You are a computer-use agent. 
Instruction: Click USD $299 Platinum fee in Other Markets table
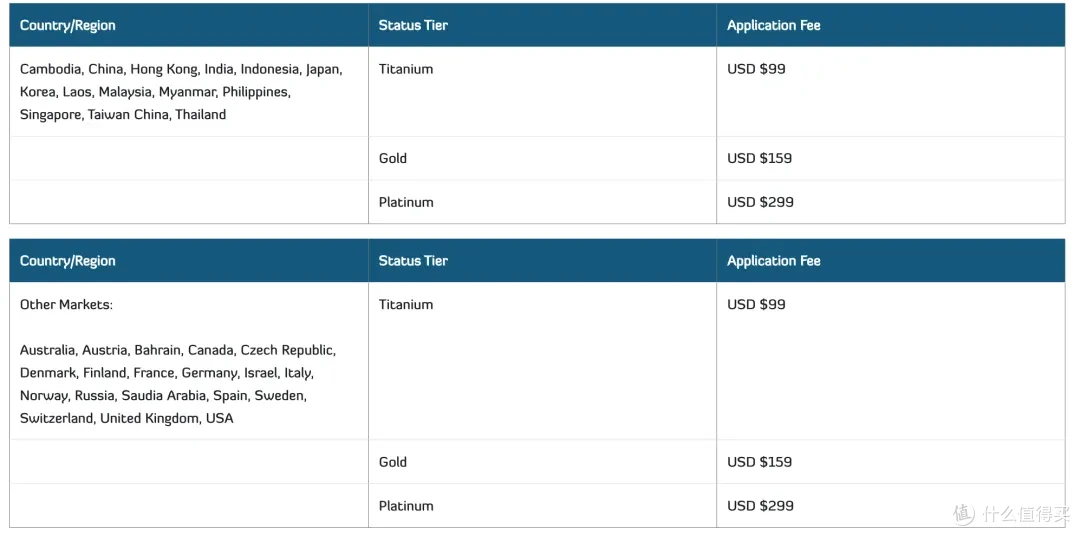pyautogui.click(x=760, y=506)
